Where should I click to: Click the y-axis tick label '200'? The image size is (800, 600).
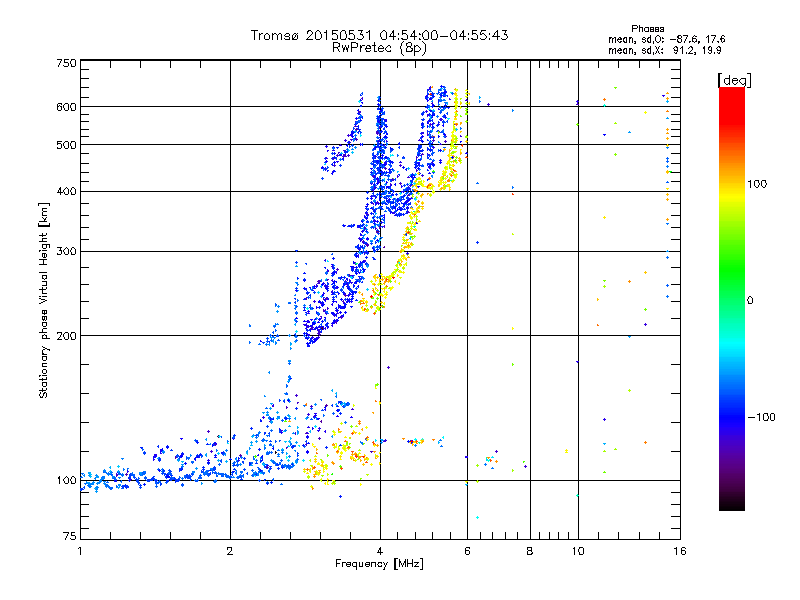[x=66, y=336]
